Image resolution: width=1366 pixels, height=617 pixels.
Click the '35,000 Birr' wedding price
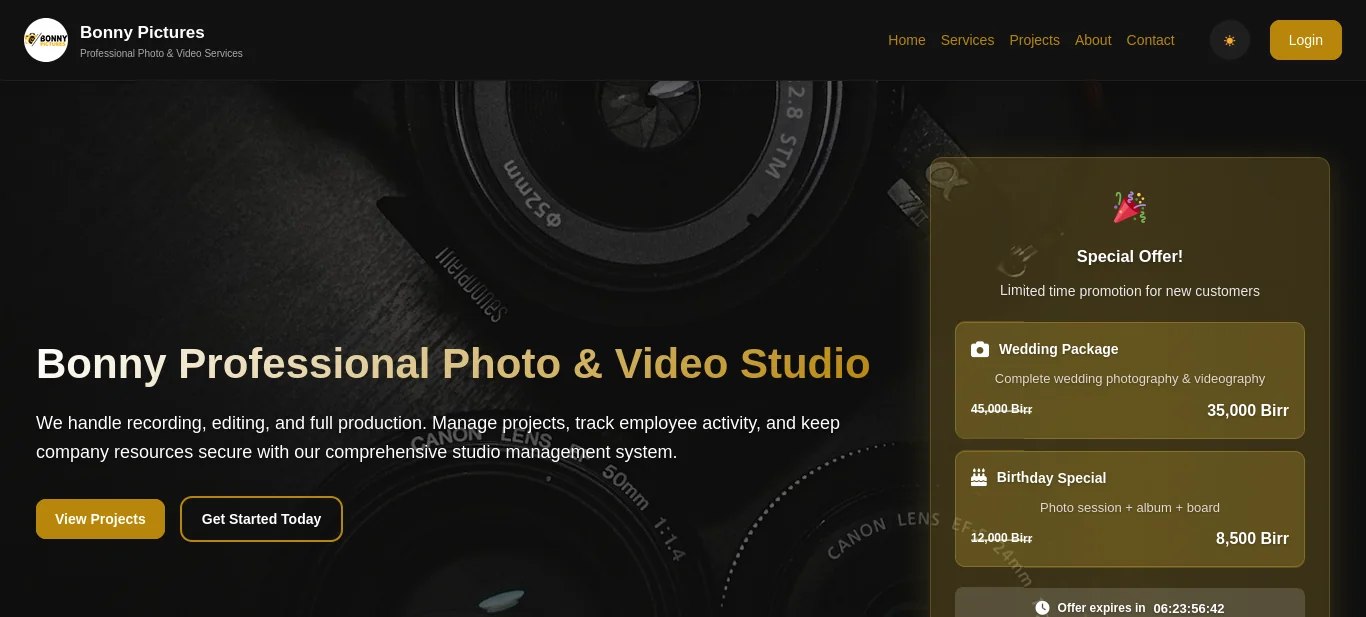[x=1248, y=410]
